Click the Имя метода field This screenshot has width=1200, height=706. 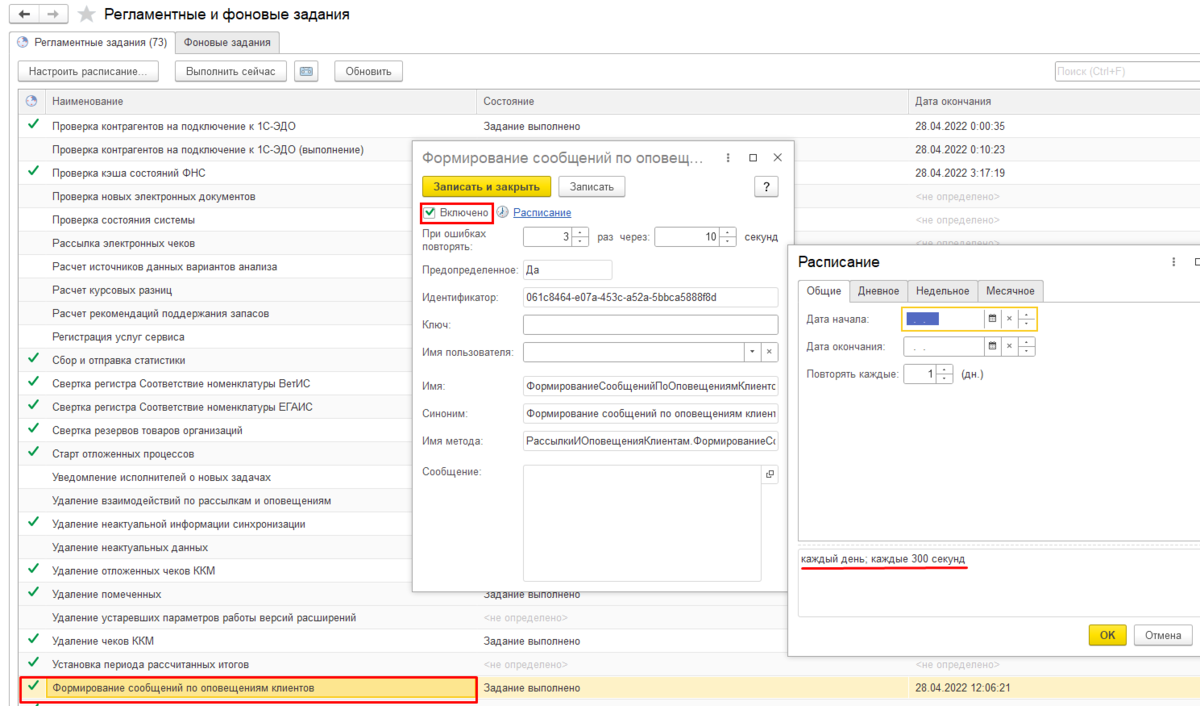(x=650, y=441)
